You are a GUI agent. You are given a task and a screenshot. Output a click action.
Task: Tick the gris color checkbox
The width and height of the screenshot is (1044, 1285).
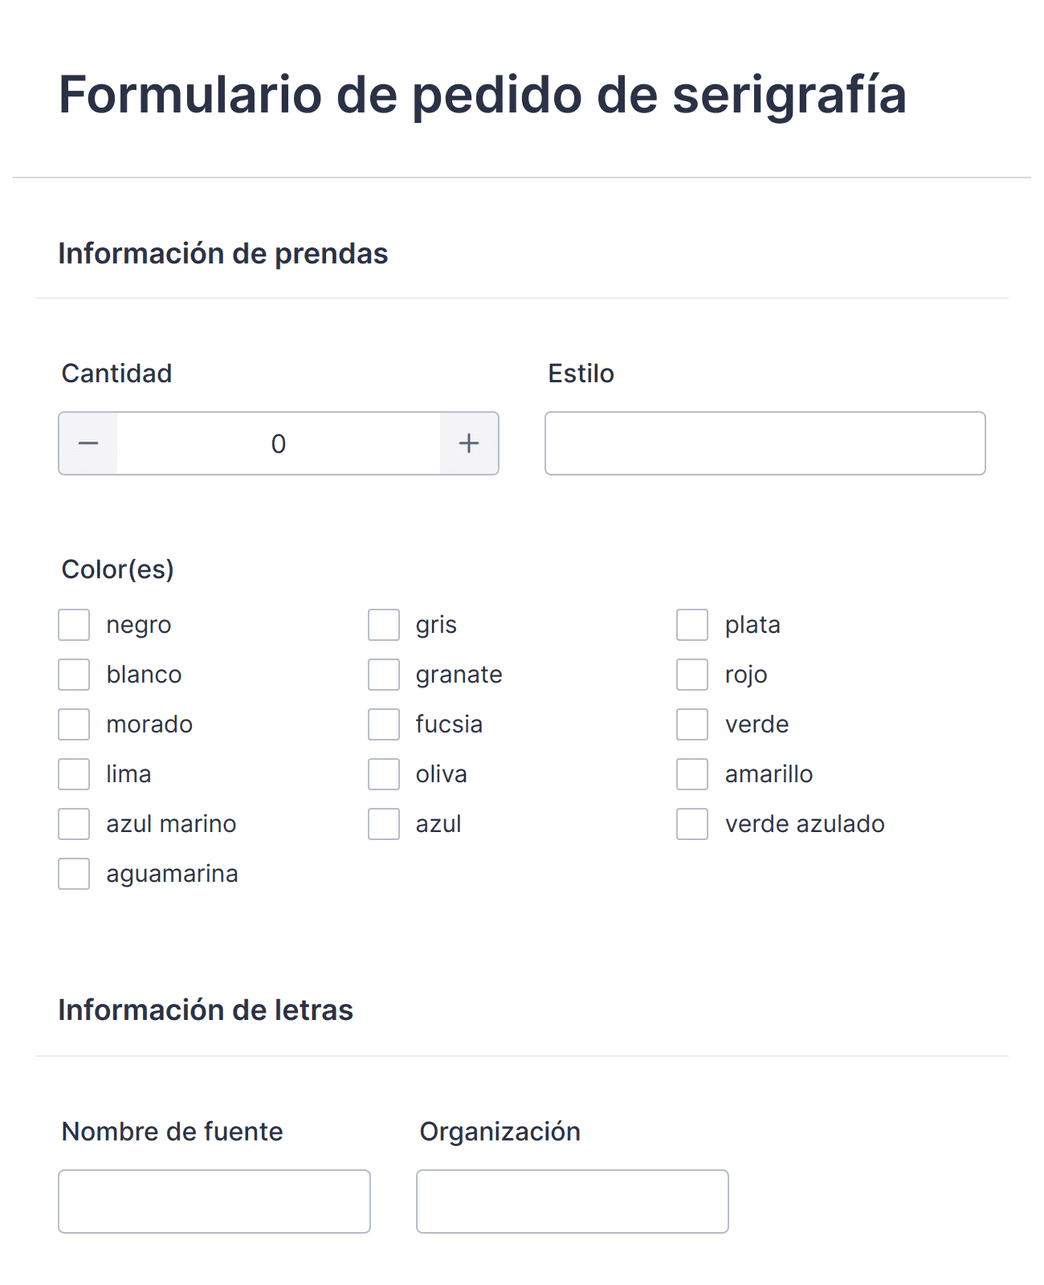point(384,625)
